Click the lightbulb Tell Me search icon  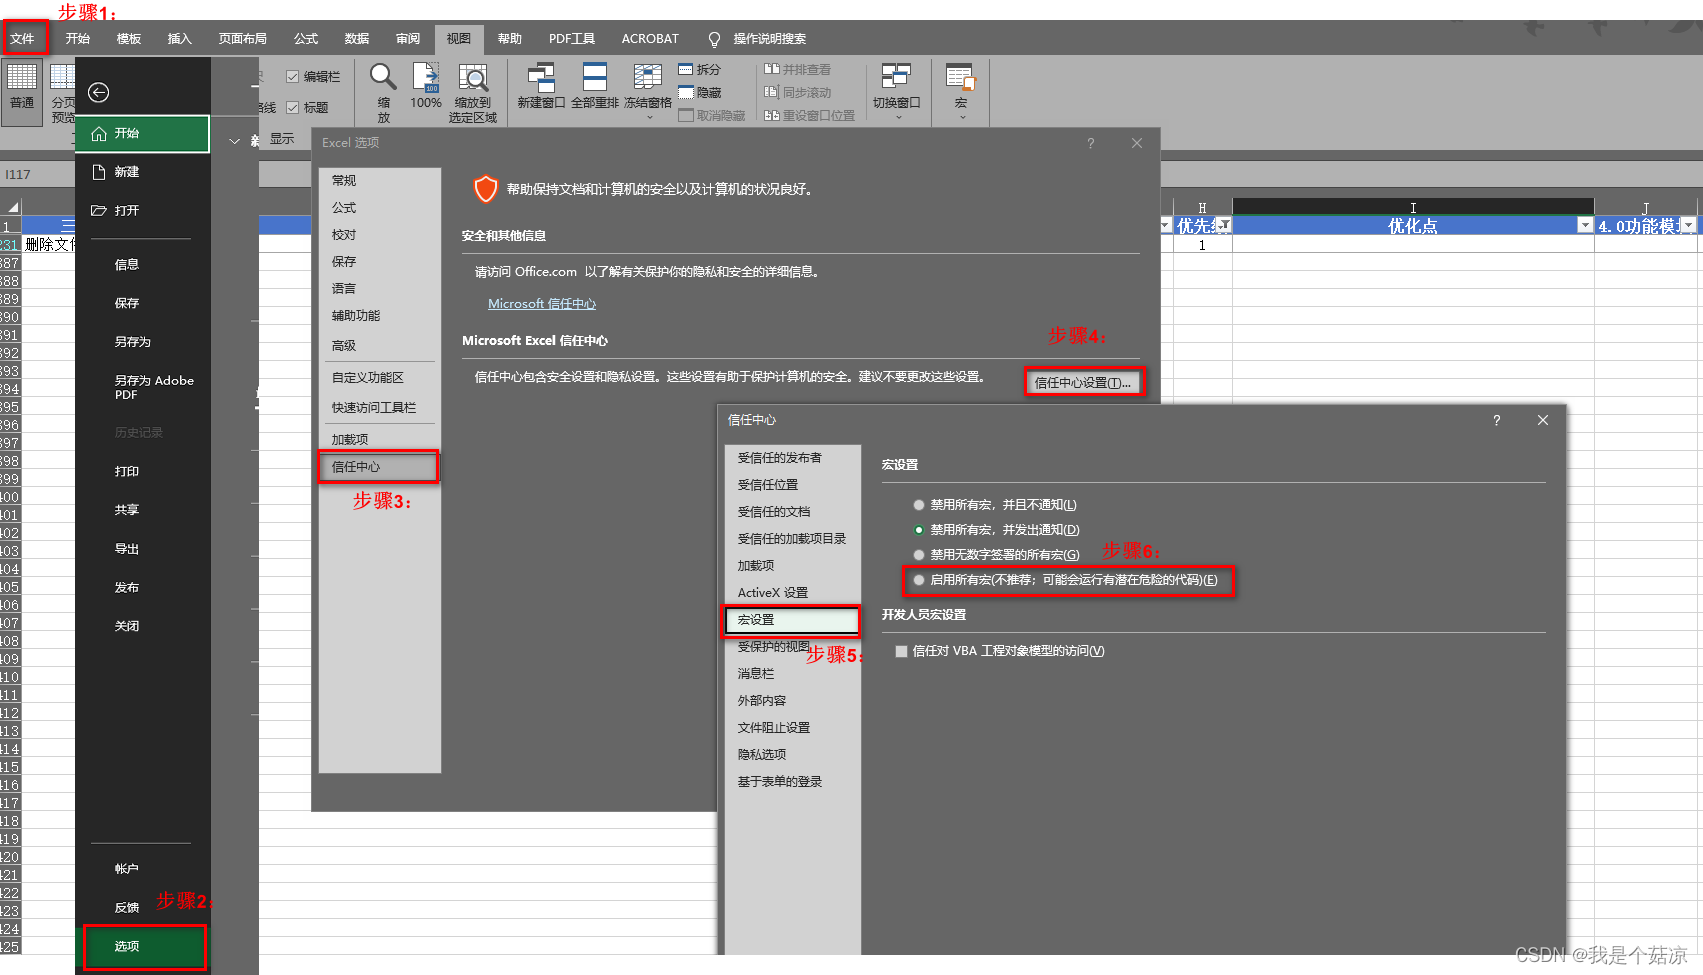pyautogui.click(x=714, y=39)
